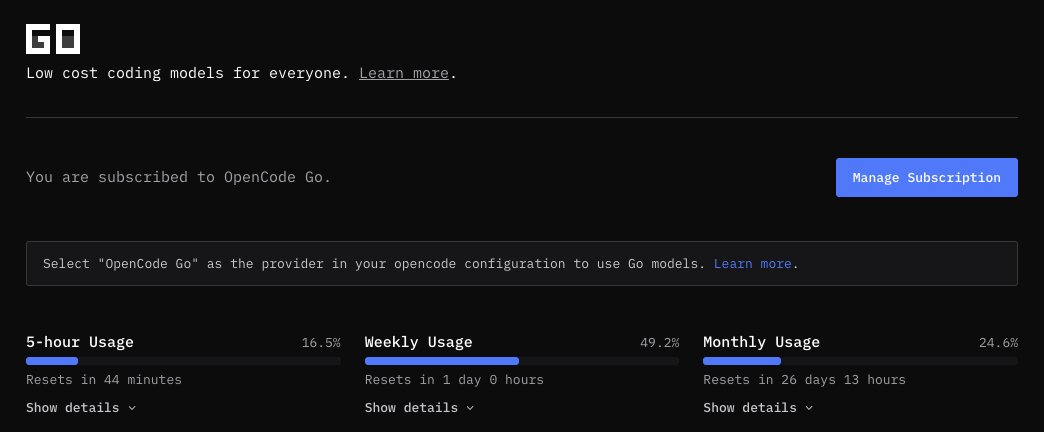The width and height of the screenshot is (1044, 432).
Task: Click the 'Monthly Usage' heading
Action: (762, 342)
